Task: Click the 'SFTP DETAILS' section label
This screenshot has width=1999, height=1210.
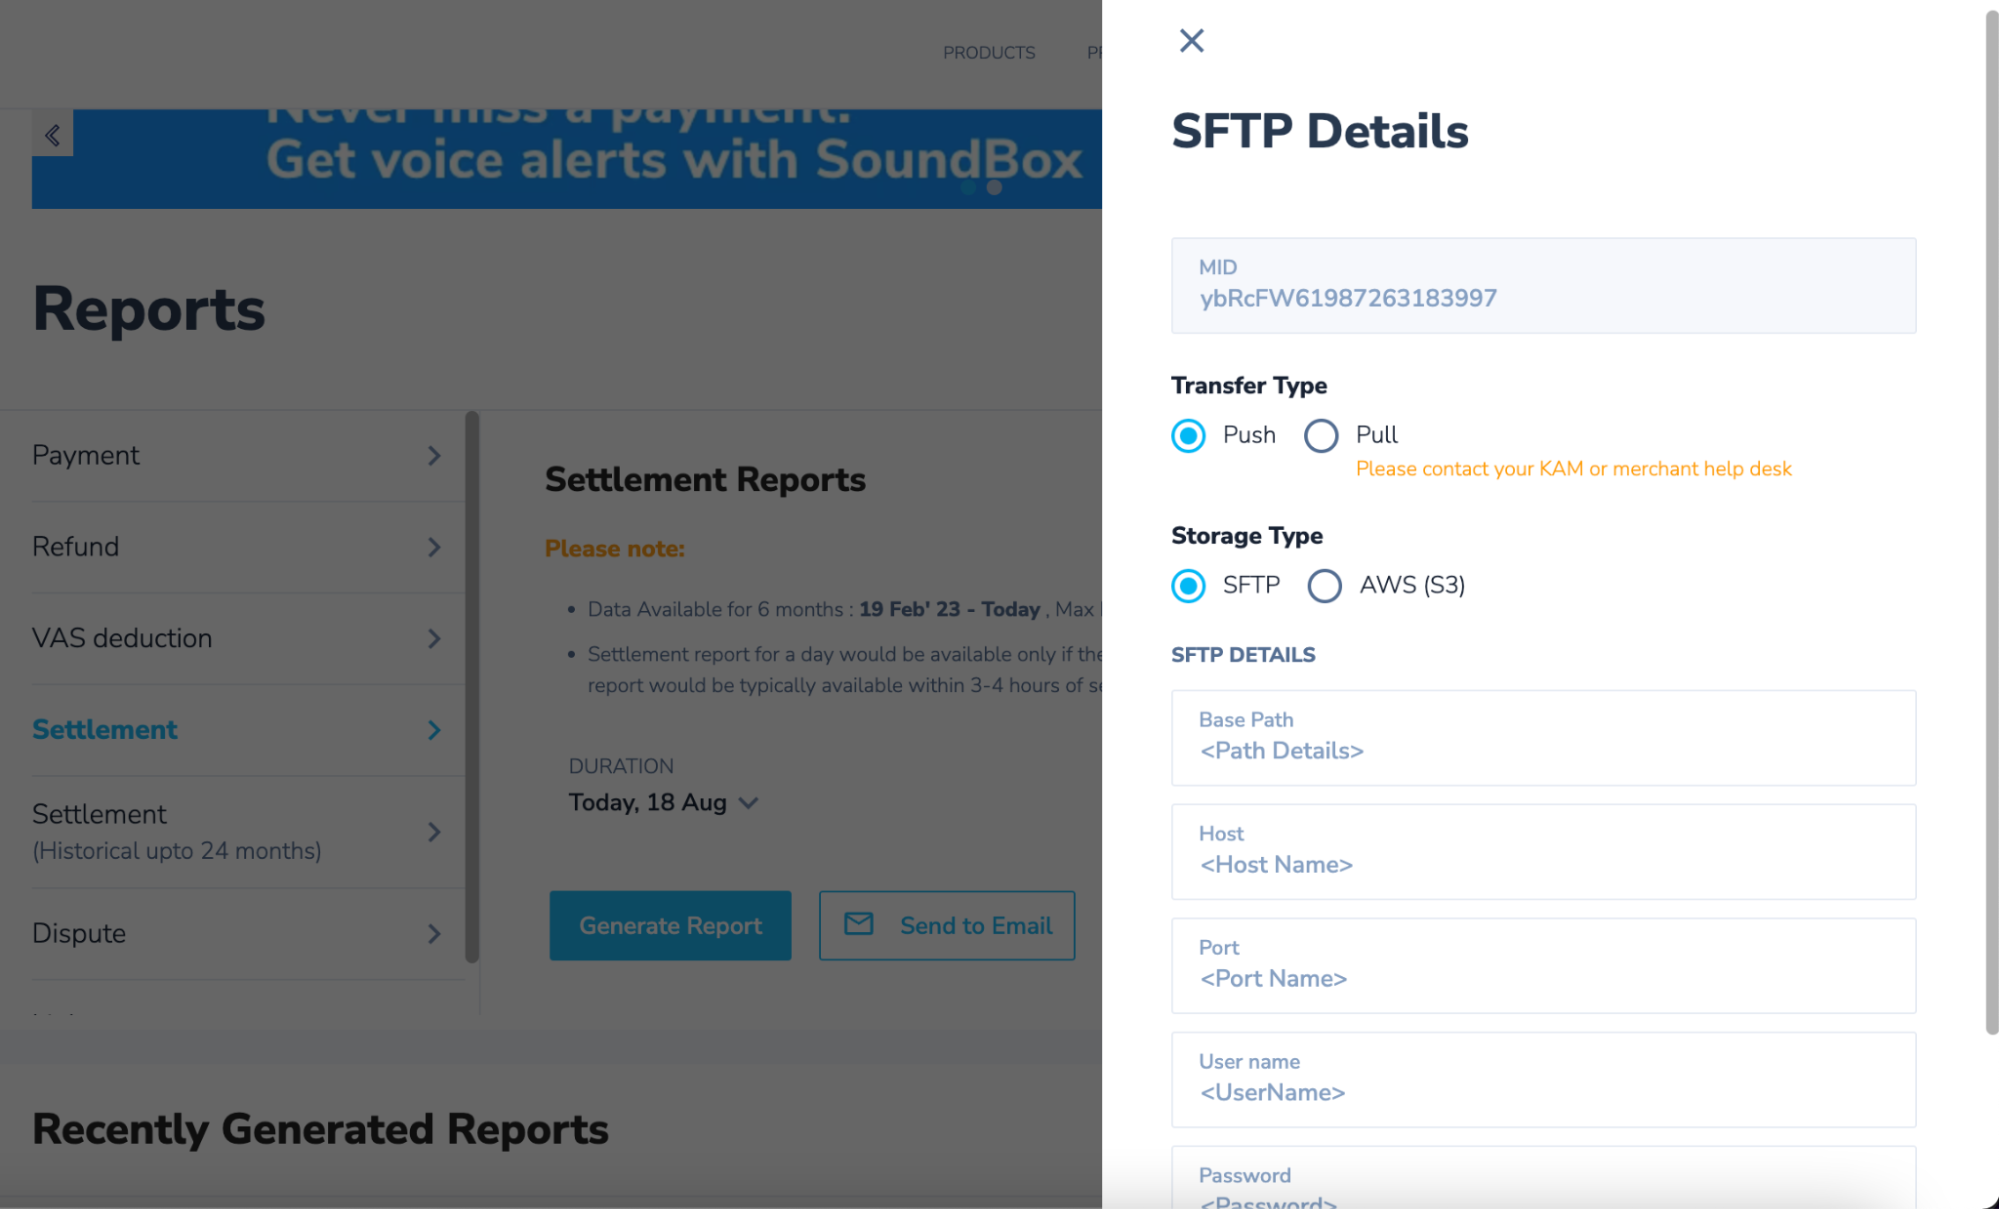Action: click(1243, 655)
